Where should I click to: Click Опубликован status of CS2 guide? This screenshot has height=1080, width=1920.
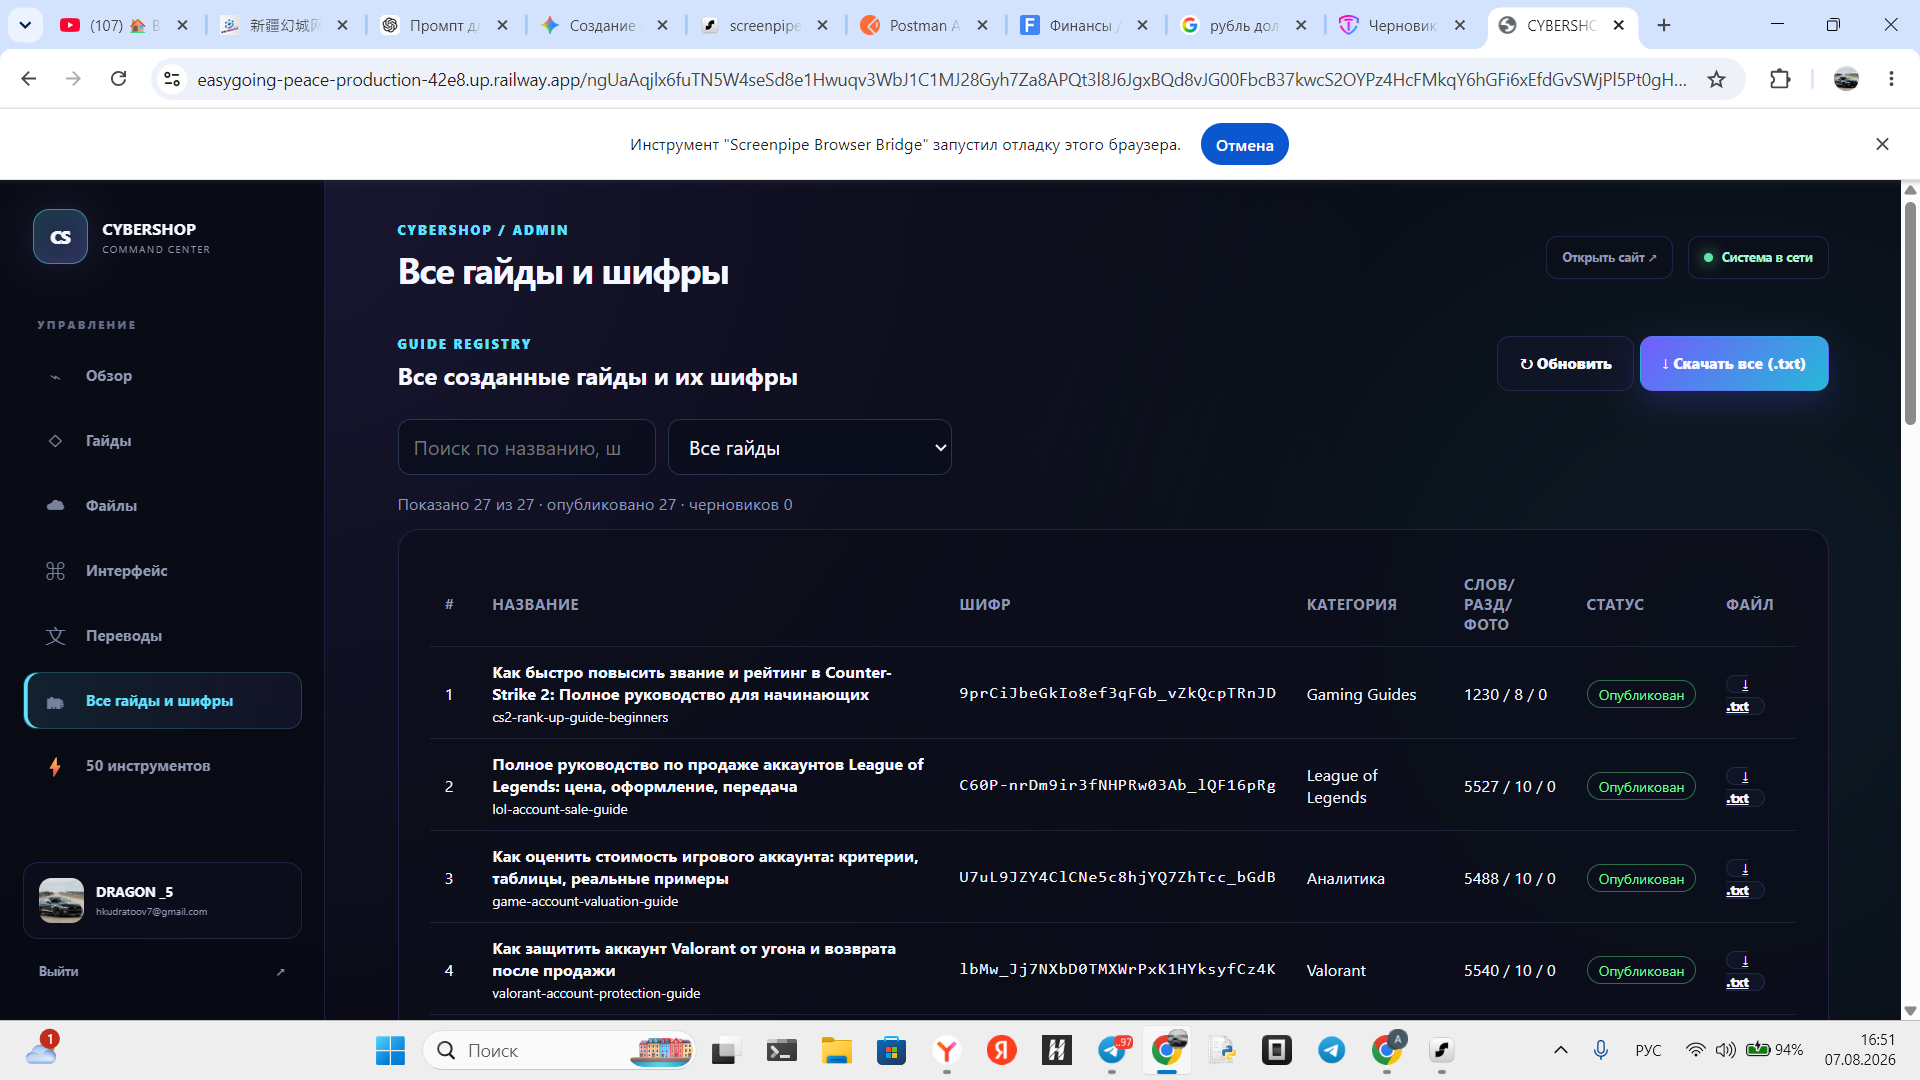[x=1641, y=695]
